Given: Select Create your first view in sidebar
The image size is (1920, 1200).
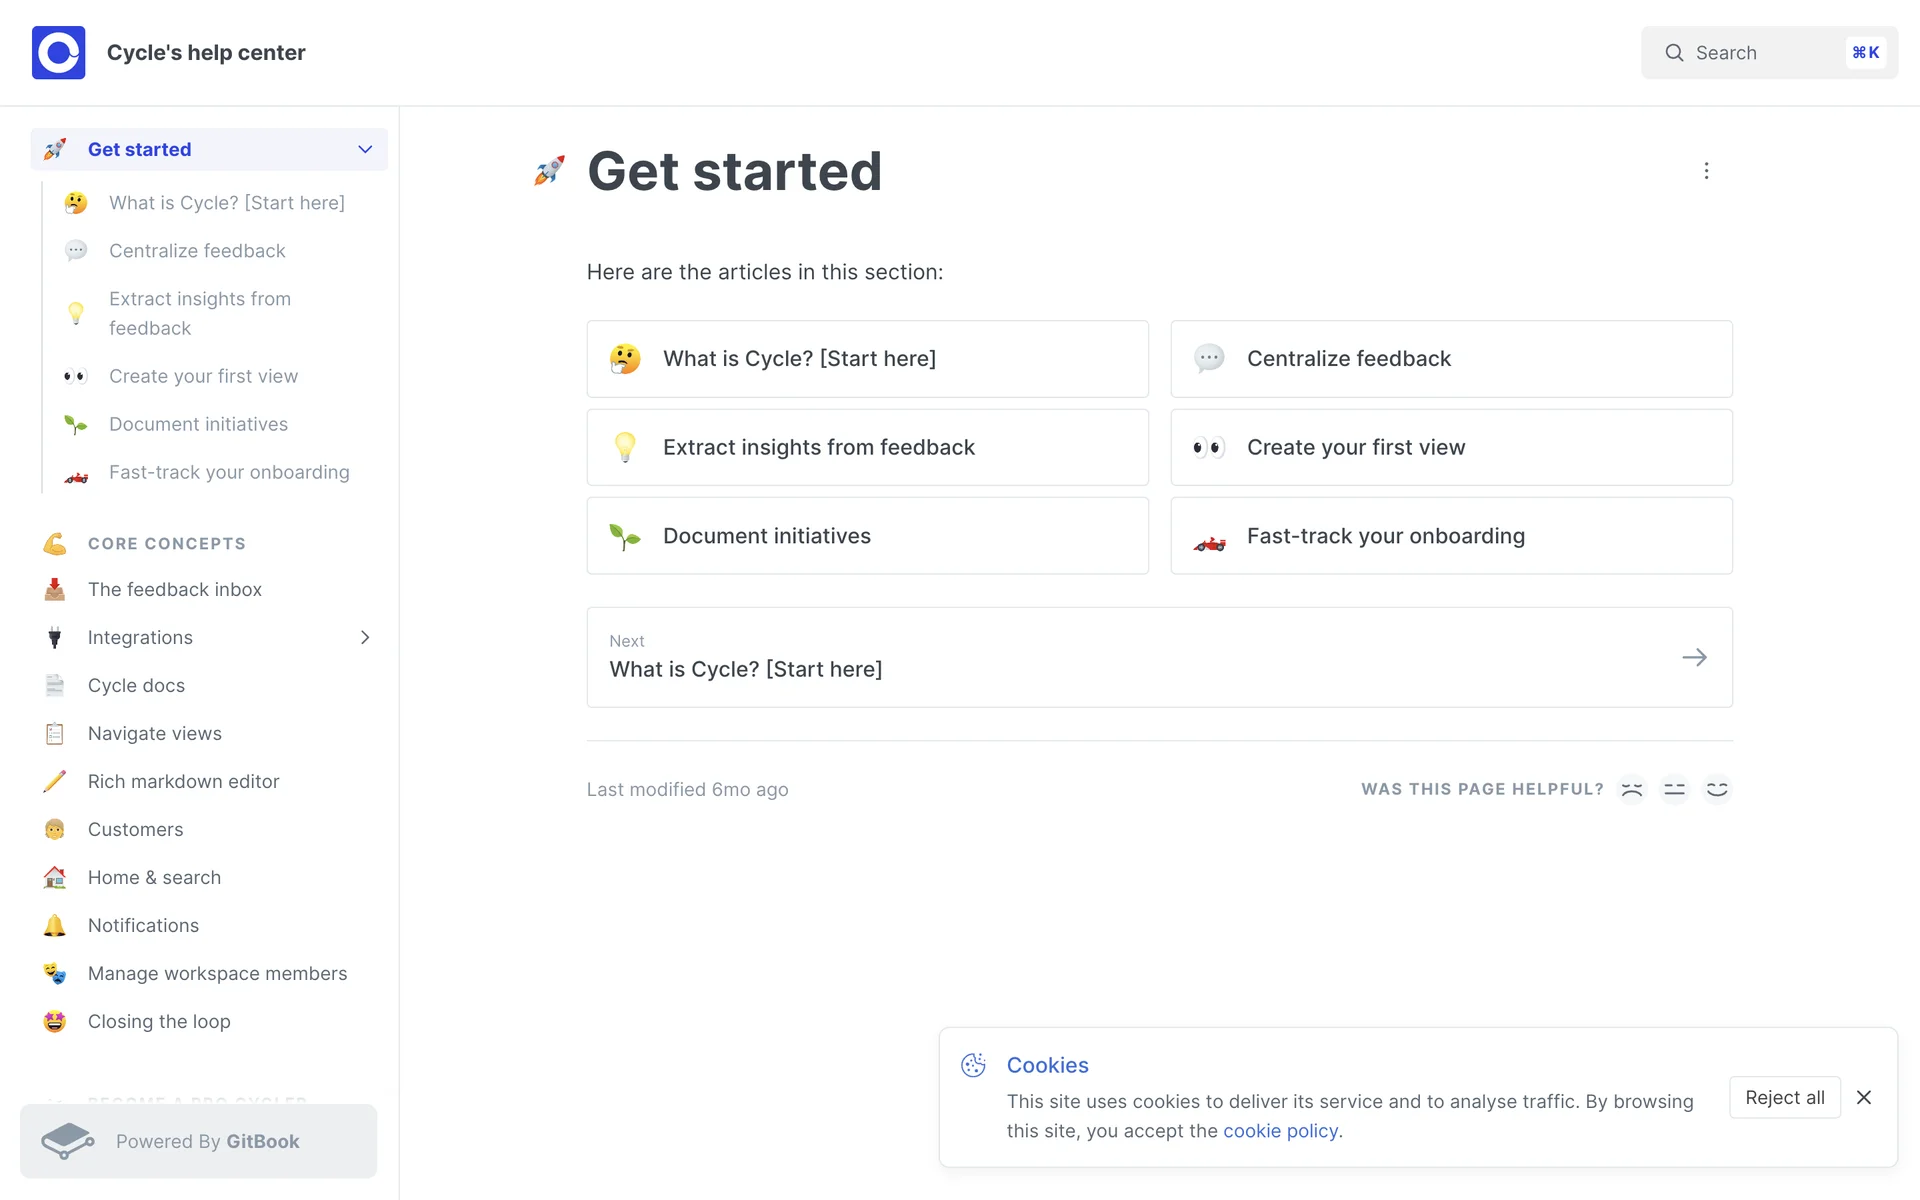Looking at the screenshot, I should click(203, 376).
